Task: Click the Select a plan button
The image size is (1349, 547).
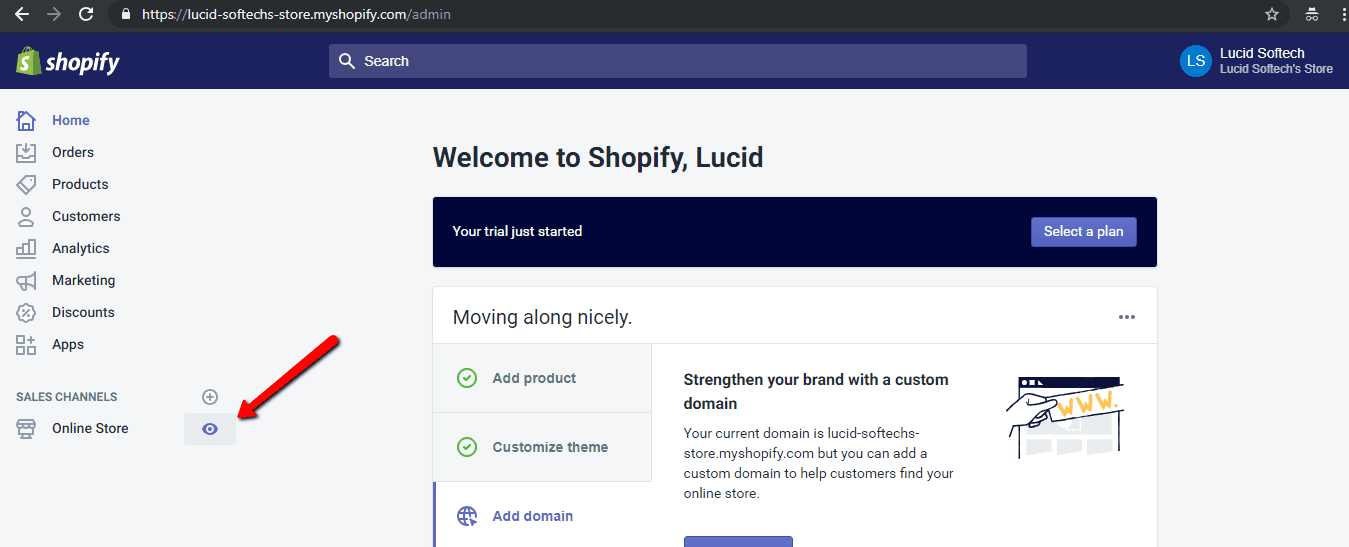Action: 1084,231
